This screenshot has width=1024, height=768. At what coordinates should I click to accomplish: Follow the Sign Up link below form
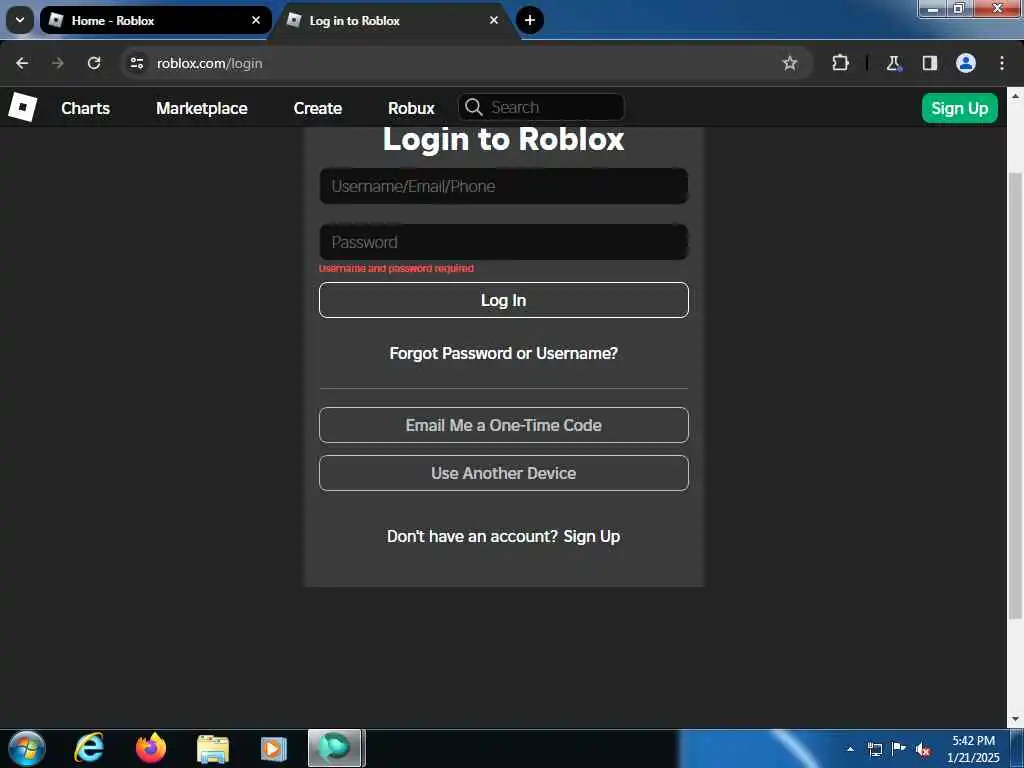click(592, 536)
